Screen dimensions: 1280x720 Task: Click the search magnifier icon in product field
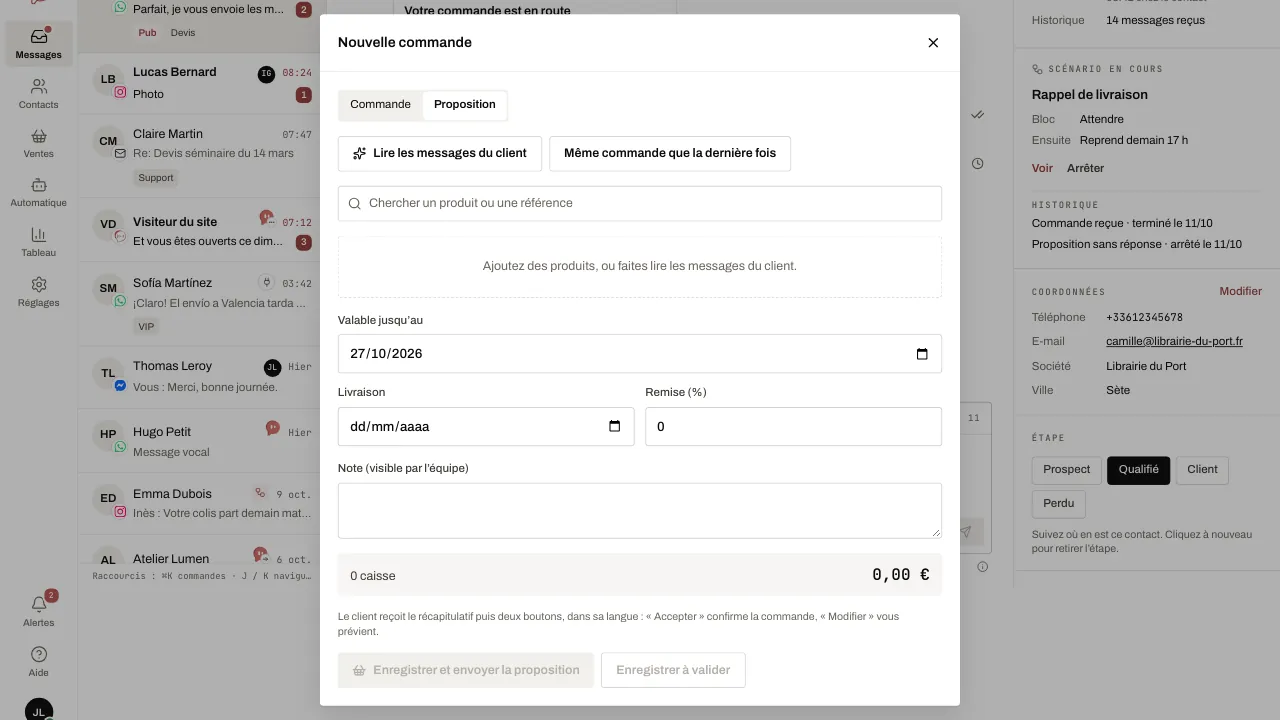[x=354, y=204]
